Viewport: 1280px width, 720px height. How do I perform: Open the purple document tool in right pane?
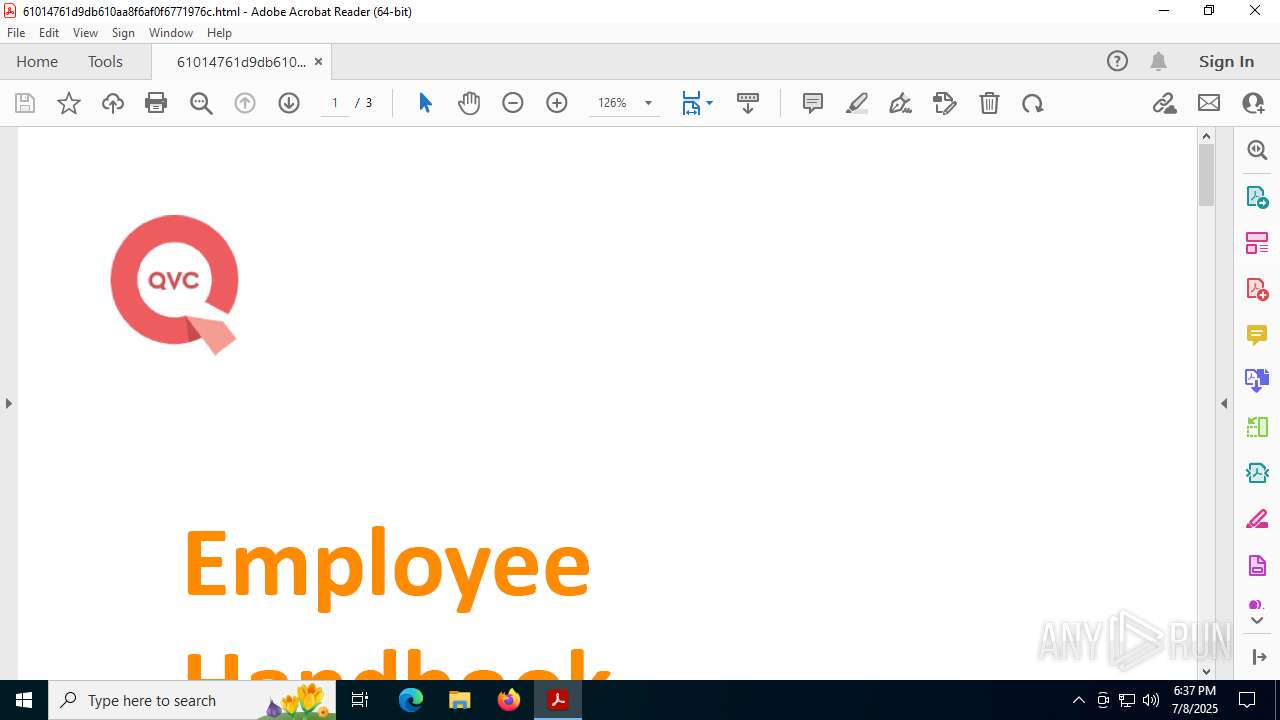[x=1257, y=565]
